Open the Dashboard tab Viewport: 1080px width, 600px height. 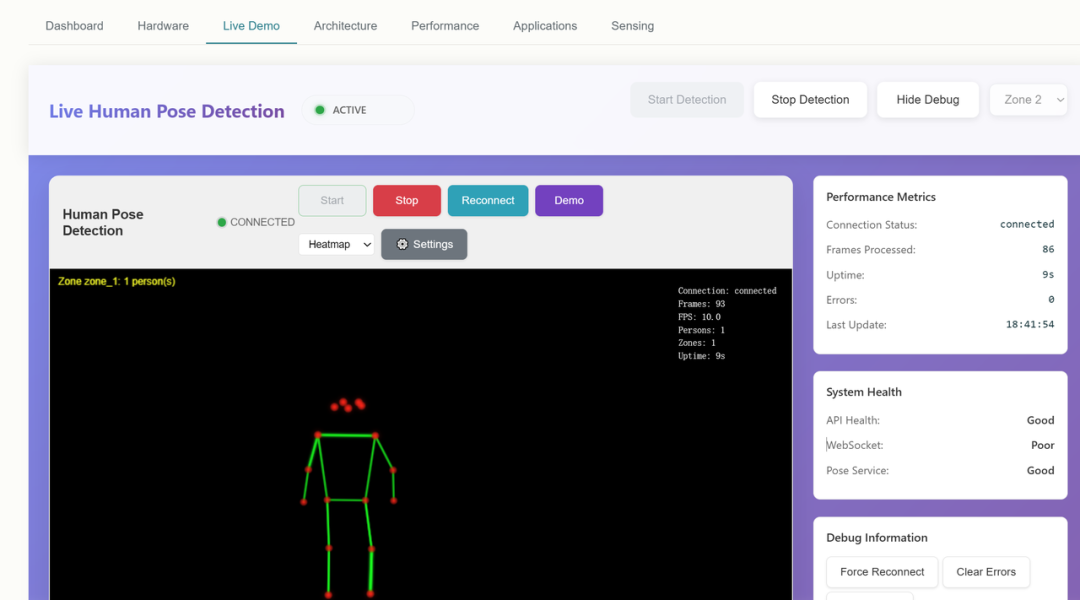[x=74, y=26]
